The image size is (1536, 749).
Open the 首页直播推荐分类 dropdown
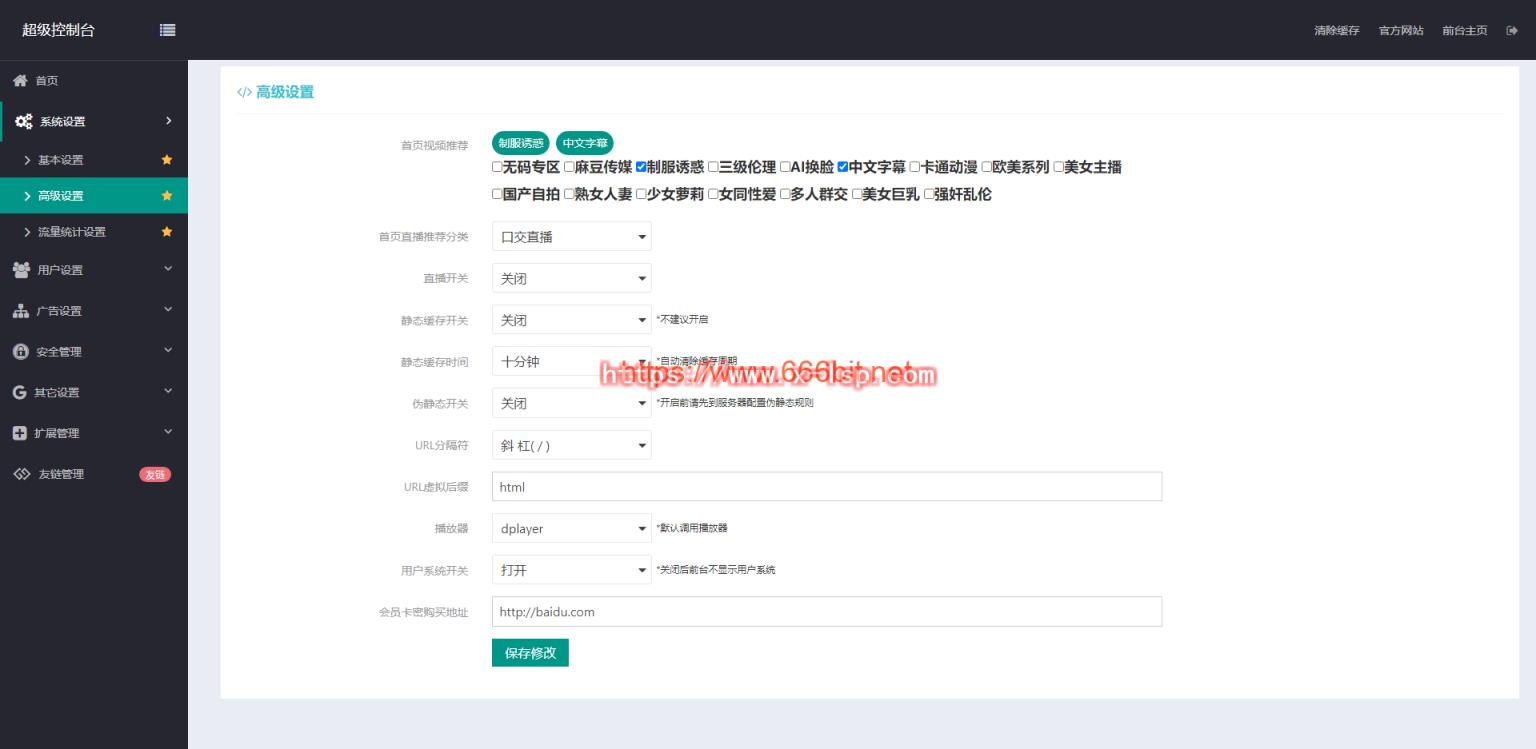[571, 237]
